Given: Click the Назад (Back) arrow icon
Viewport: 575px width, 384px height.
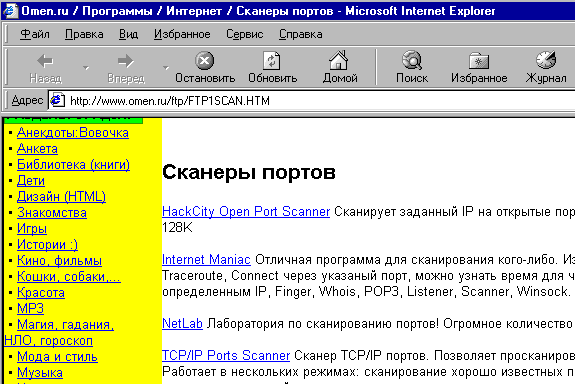Looking at the screenshot, I should tap(45, 61).
